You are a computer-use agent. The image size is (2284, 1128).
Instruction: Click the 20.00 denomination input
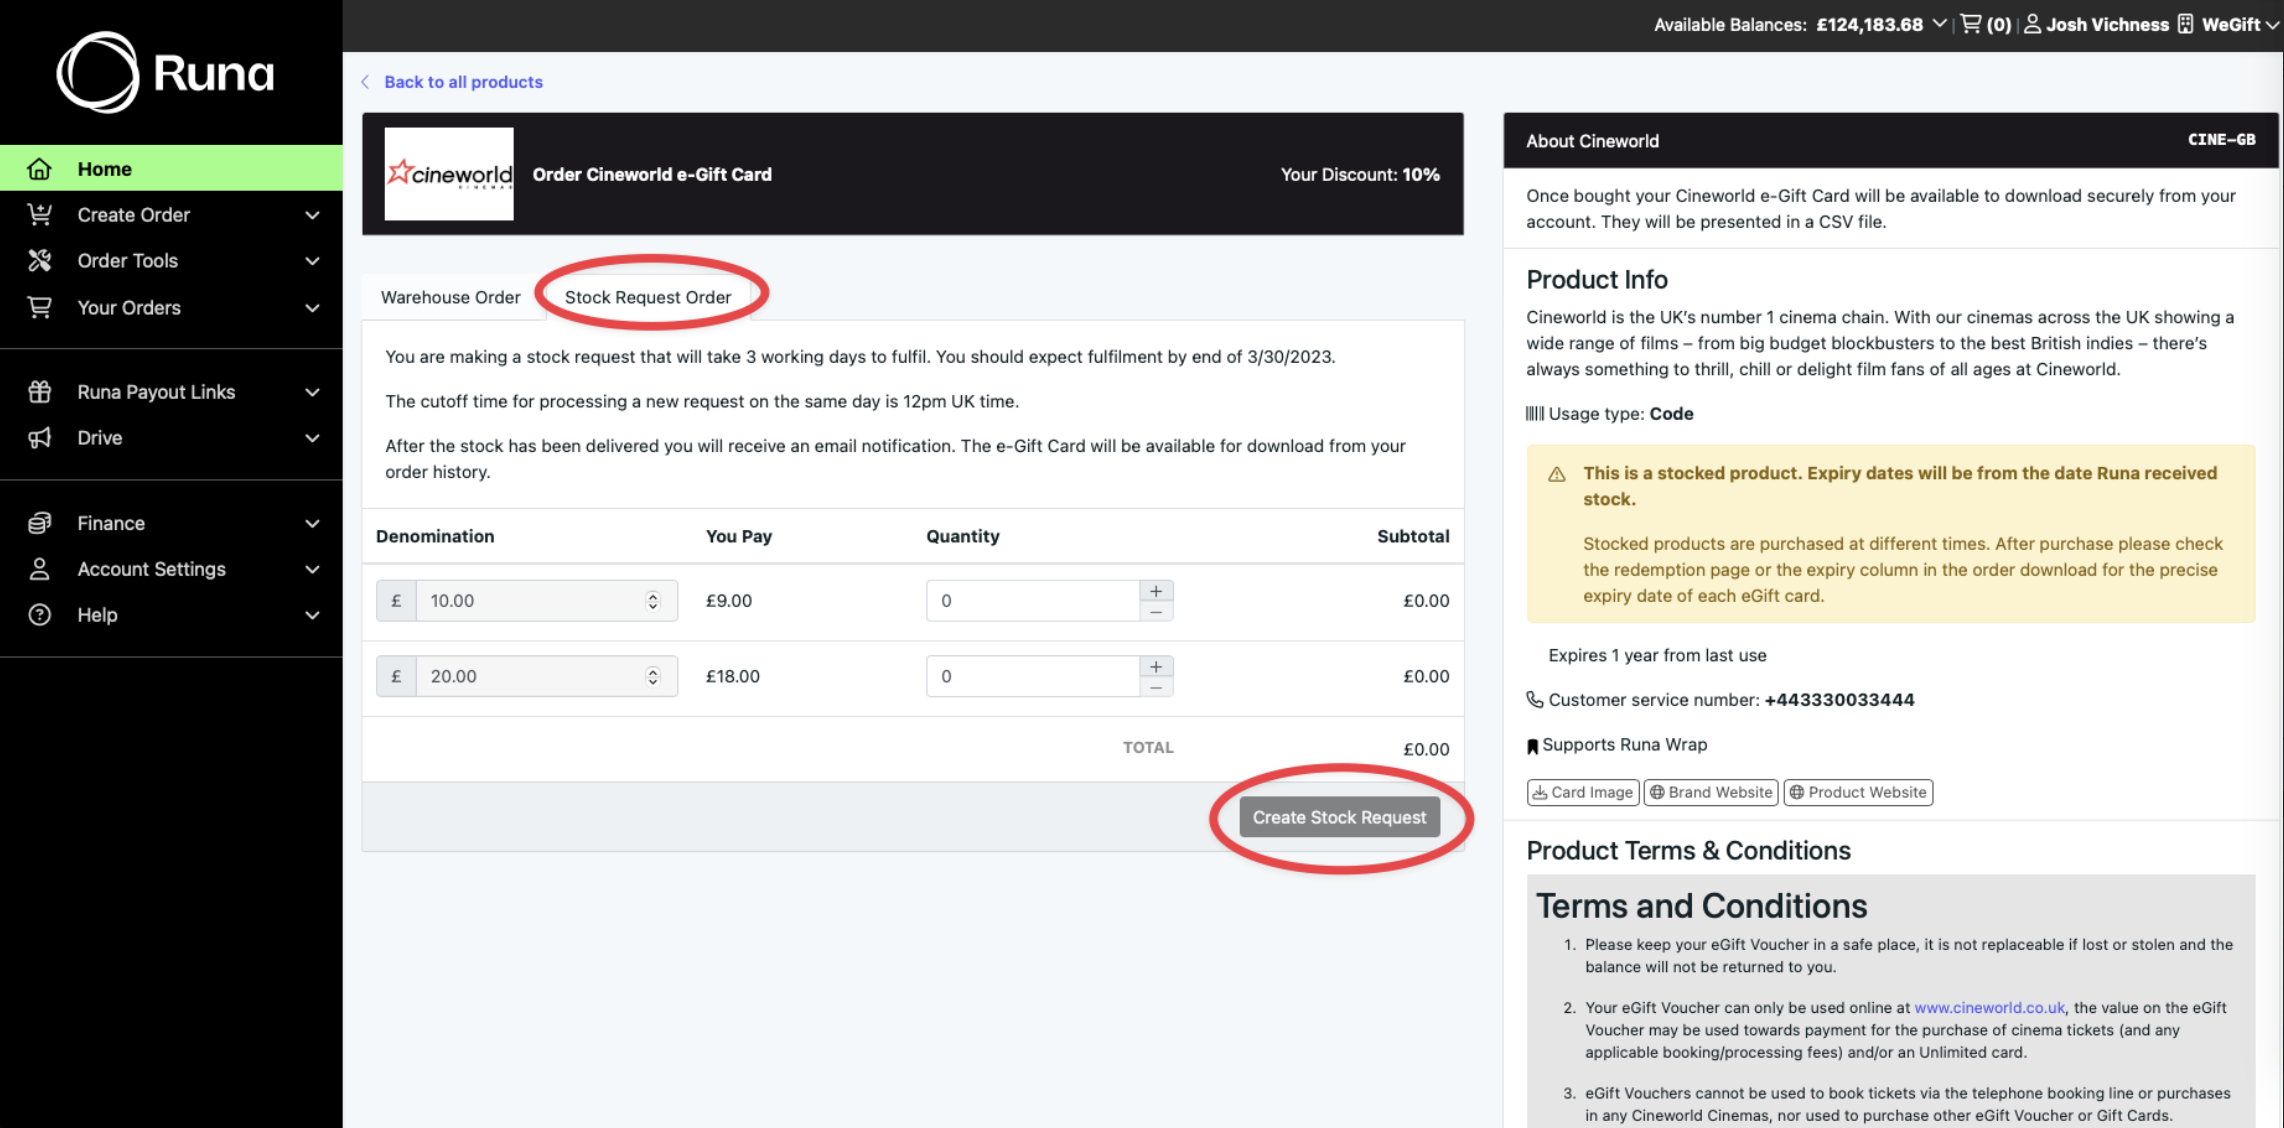[x=546, y=677]
